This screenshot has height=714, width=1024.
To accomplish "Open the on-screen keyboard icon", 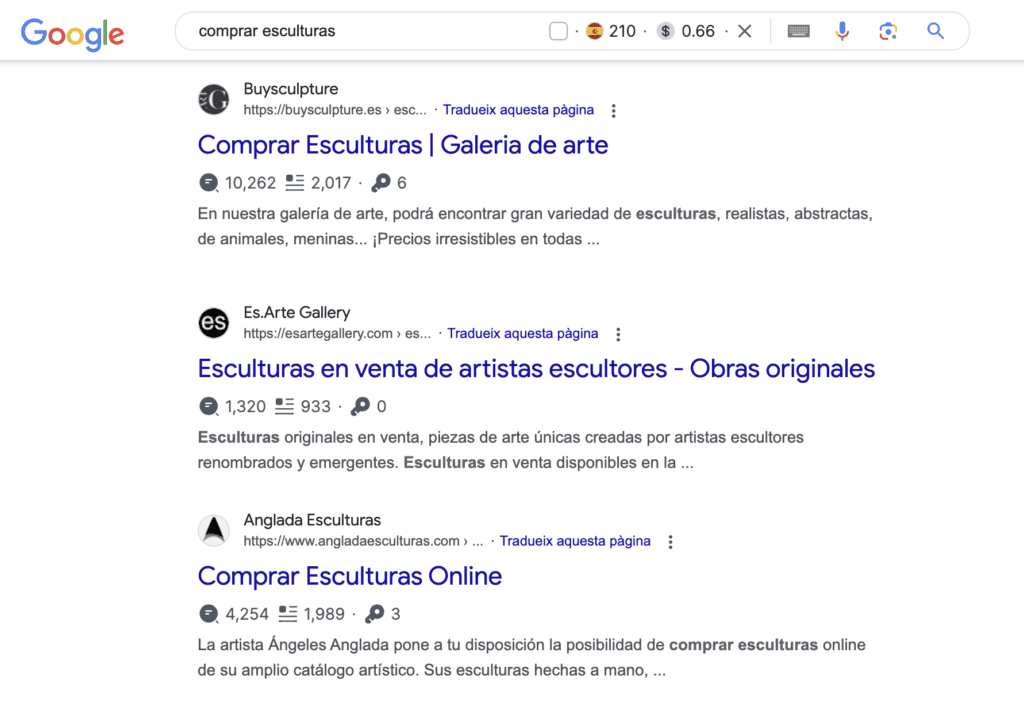I will (799, 31).
